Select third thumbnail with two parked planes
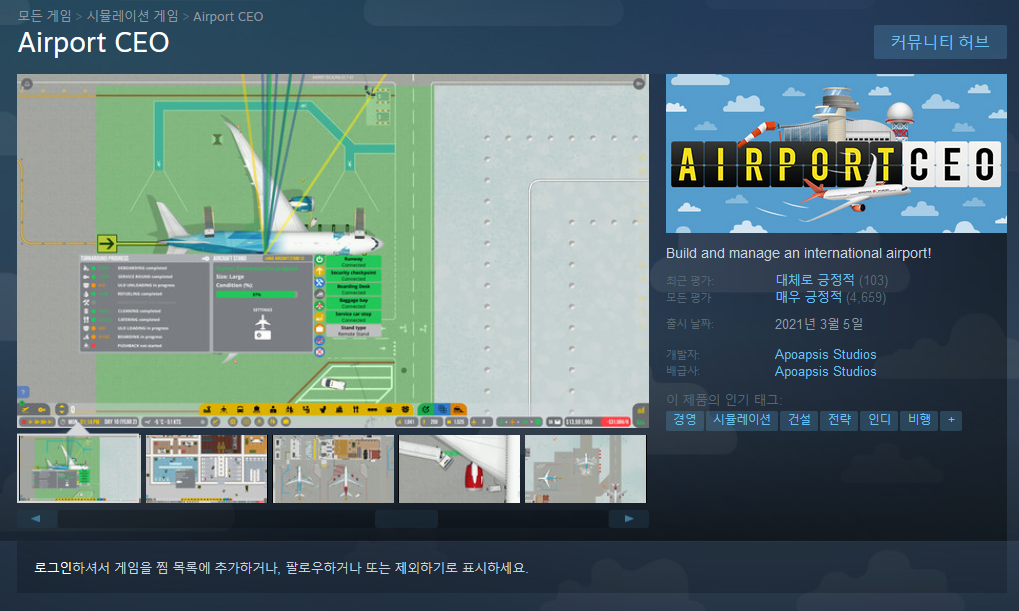The width and height of the screenshot is (1019, 611). tap(333, 469)
